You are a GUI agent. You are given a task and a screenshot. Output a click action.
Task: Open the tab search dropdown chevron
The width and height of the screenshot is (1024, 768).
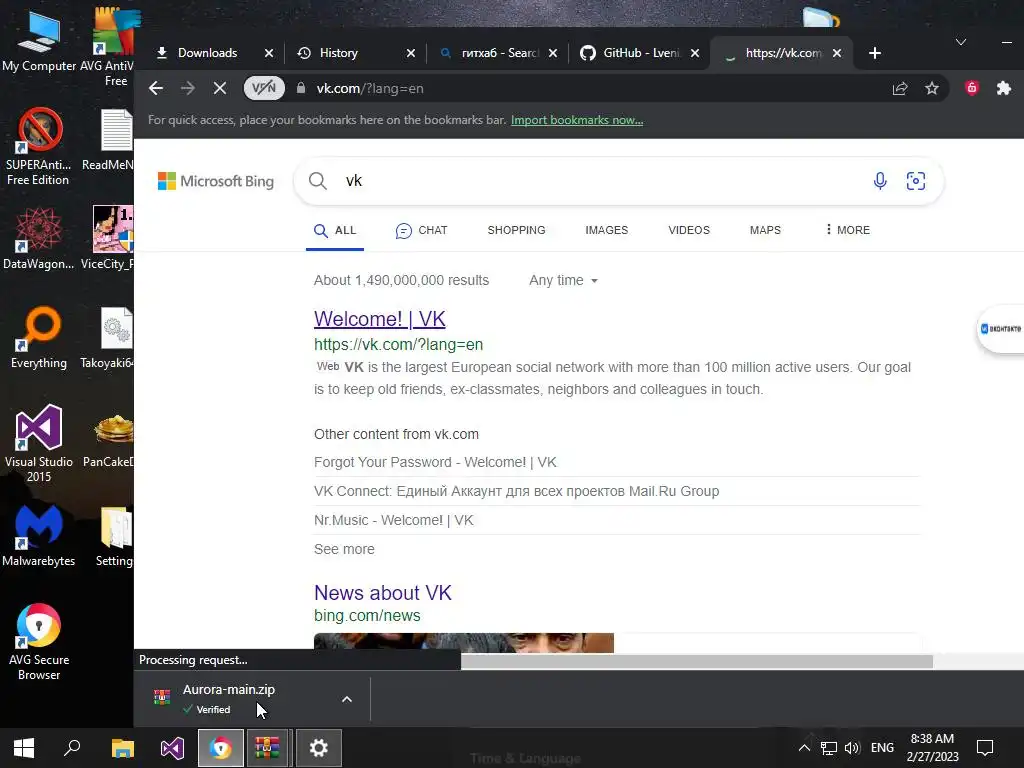click(x=961, y=42)
